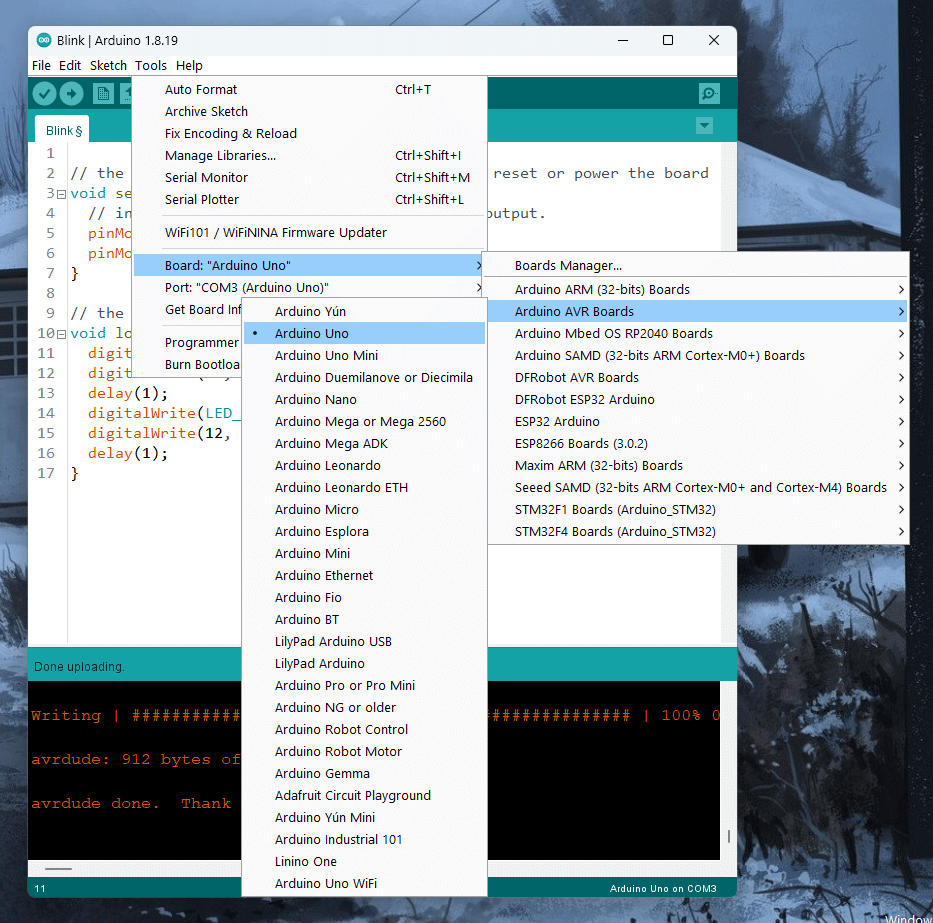Open Serial Monitor menu entry

(x=309, y=177)
